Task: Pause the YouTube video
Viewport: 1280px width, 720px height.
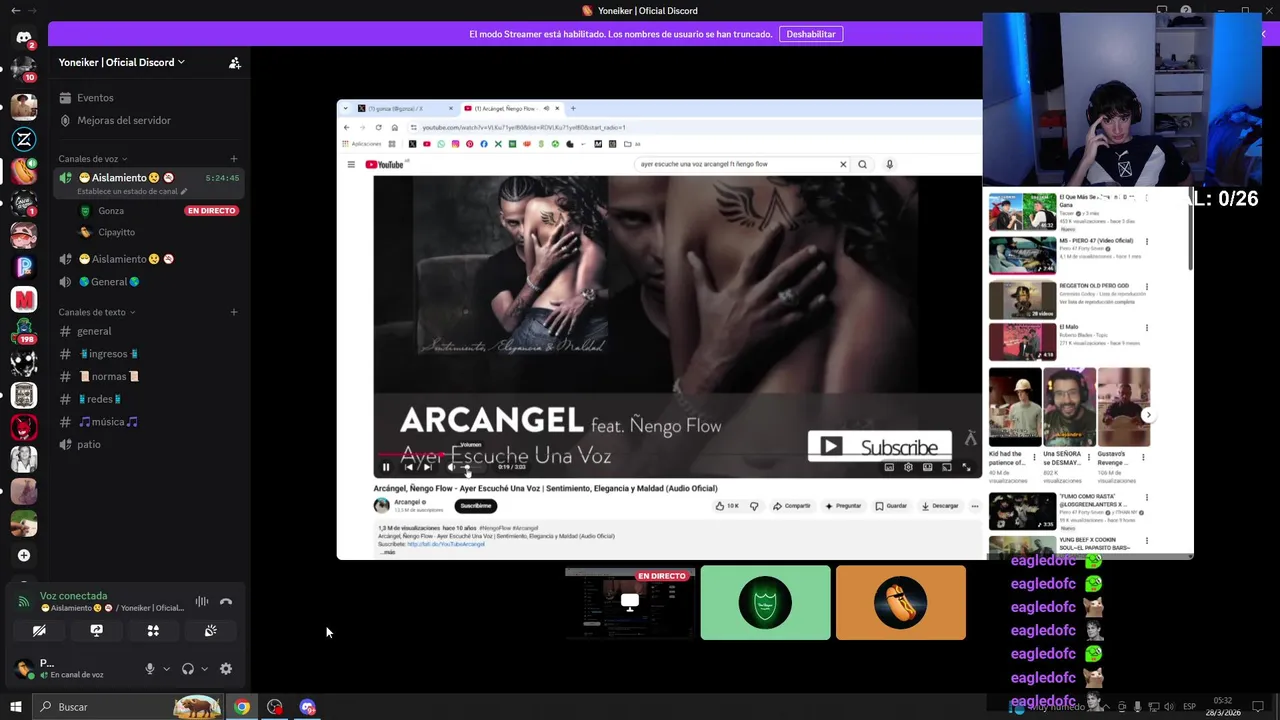Action: tap(386, 467)
